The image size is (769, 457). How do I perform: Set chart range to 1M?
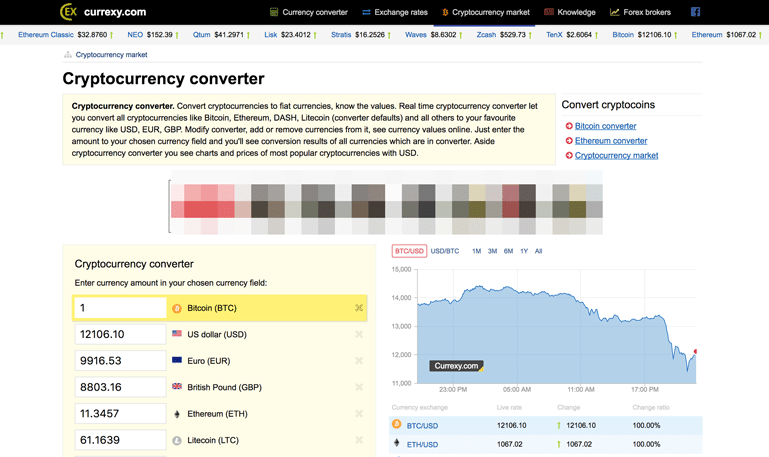click(476, 251)
